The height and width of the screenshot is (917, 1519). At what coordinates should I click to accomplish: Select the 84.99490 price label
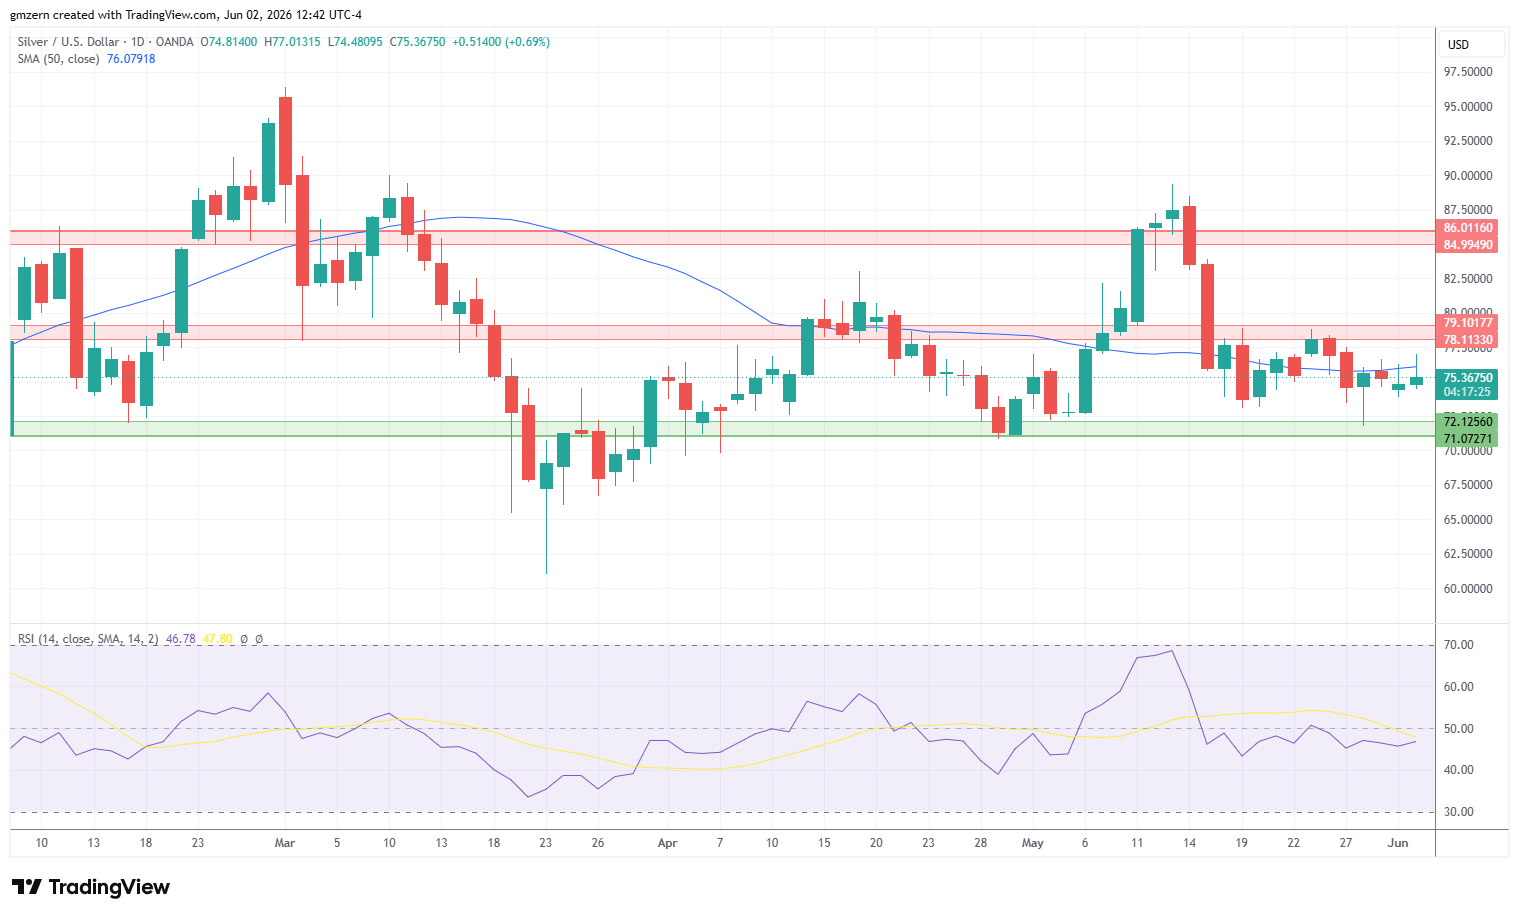tap(1468, 245)
